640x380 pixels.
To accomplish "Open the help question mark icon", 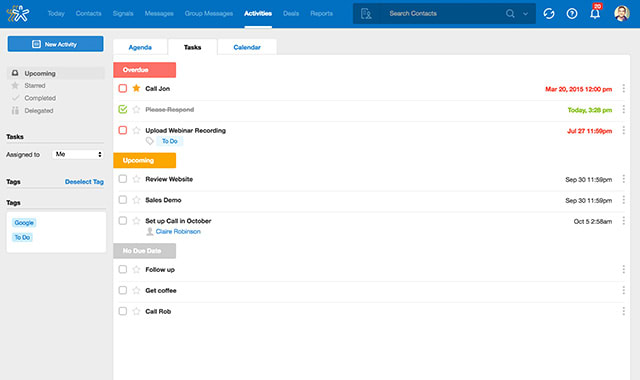I will [572, 13].
